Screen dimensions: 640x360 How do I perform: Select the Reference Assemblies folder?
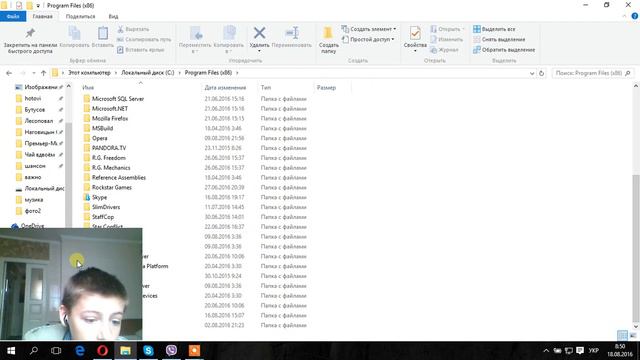click(x=118, y=178)
